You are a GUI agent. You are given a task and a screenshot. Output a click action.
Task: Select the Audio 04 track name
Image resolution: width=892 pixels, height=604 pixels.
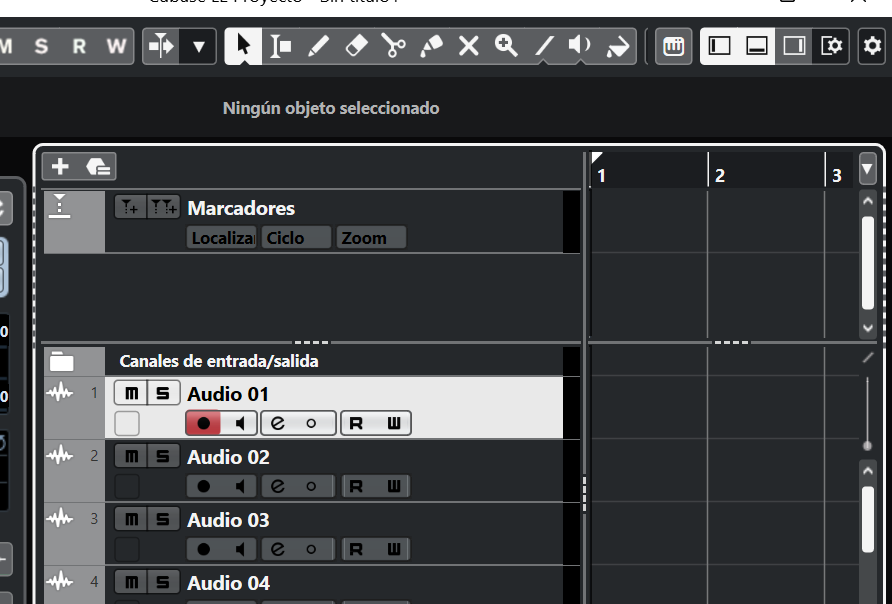[x=228, y=584]
